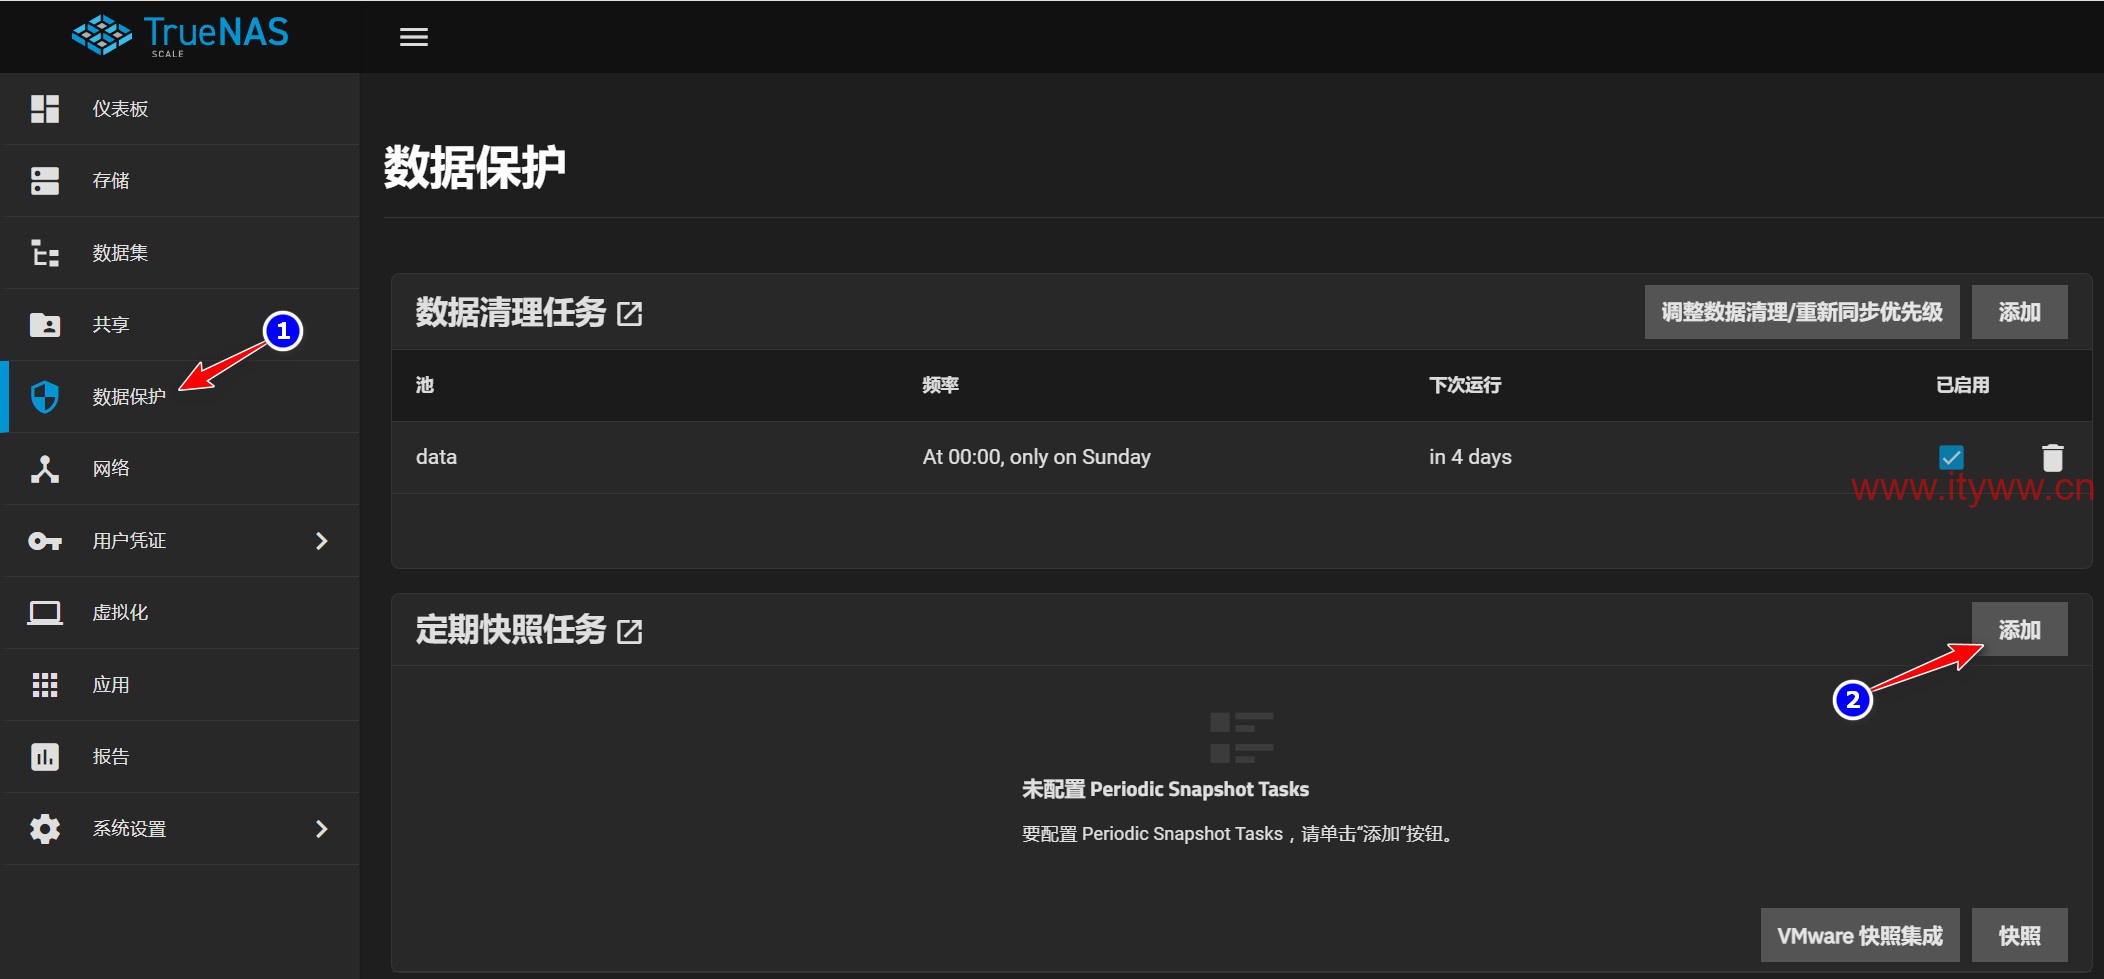Click 添加 button in 定期快照任务 card

pyautogui.click(x=2019, y=630)
